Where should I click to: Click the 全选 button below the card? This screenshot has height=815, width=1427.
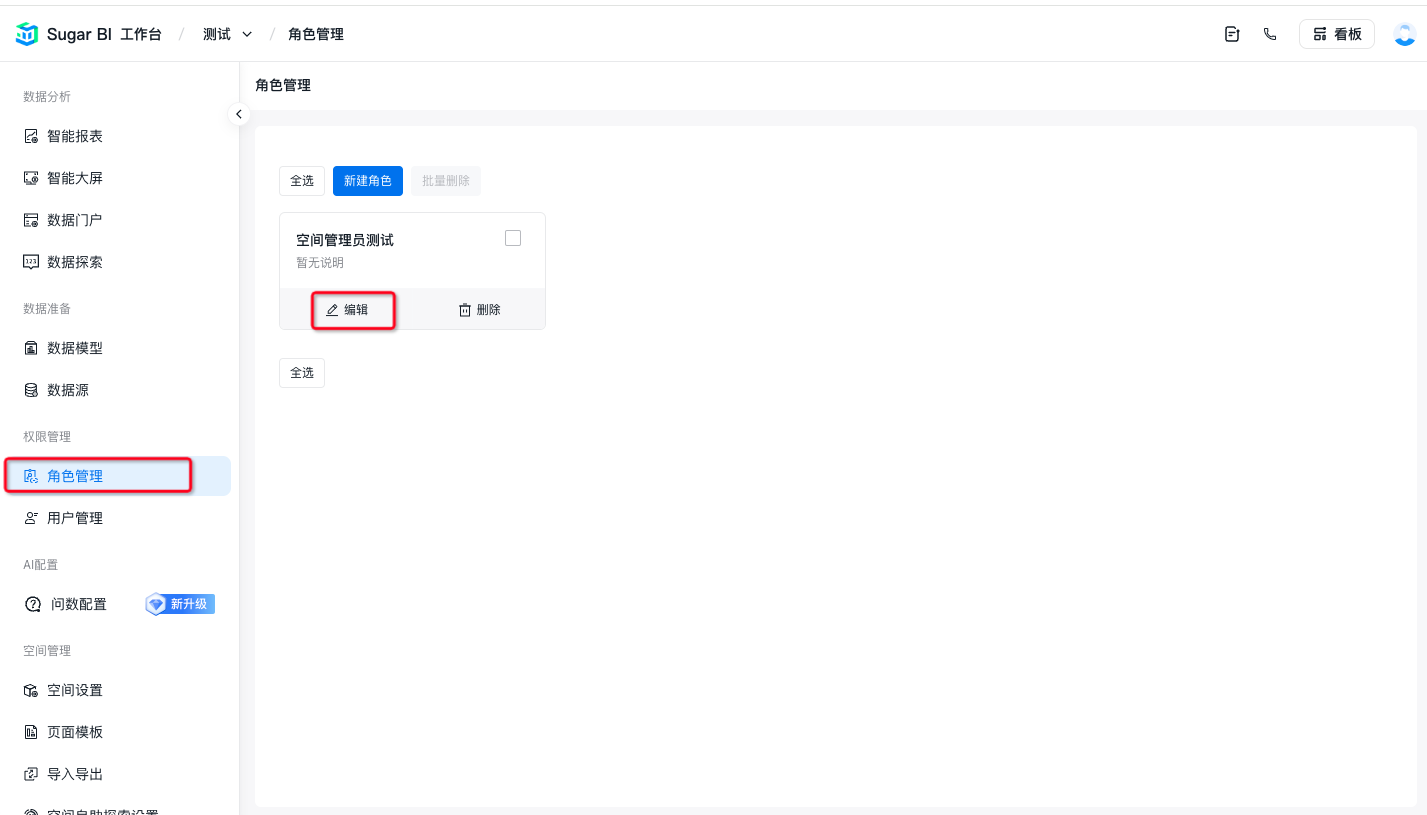(302, 372)
